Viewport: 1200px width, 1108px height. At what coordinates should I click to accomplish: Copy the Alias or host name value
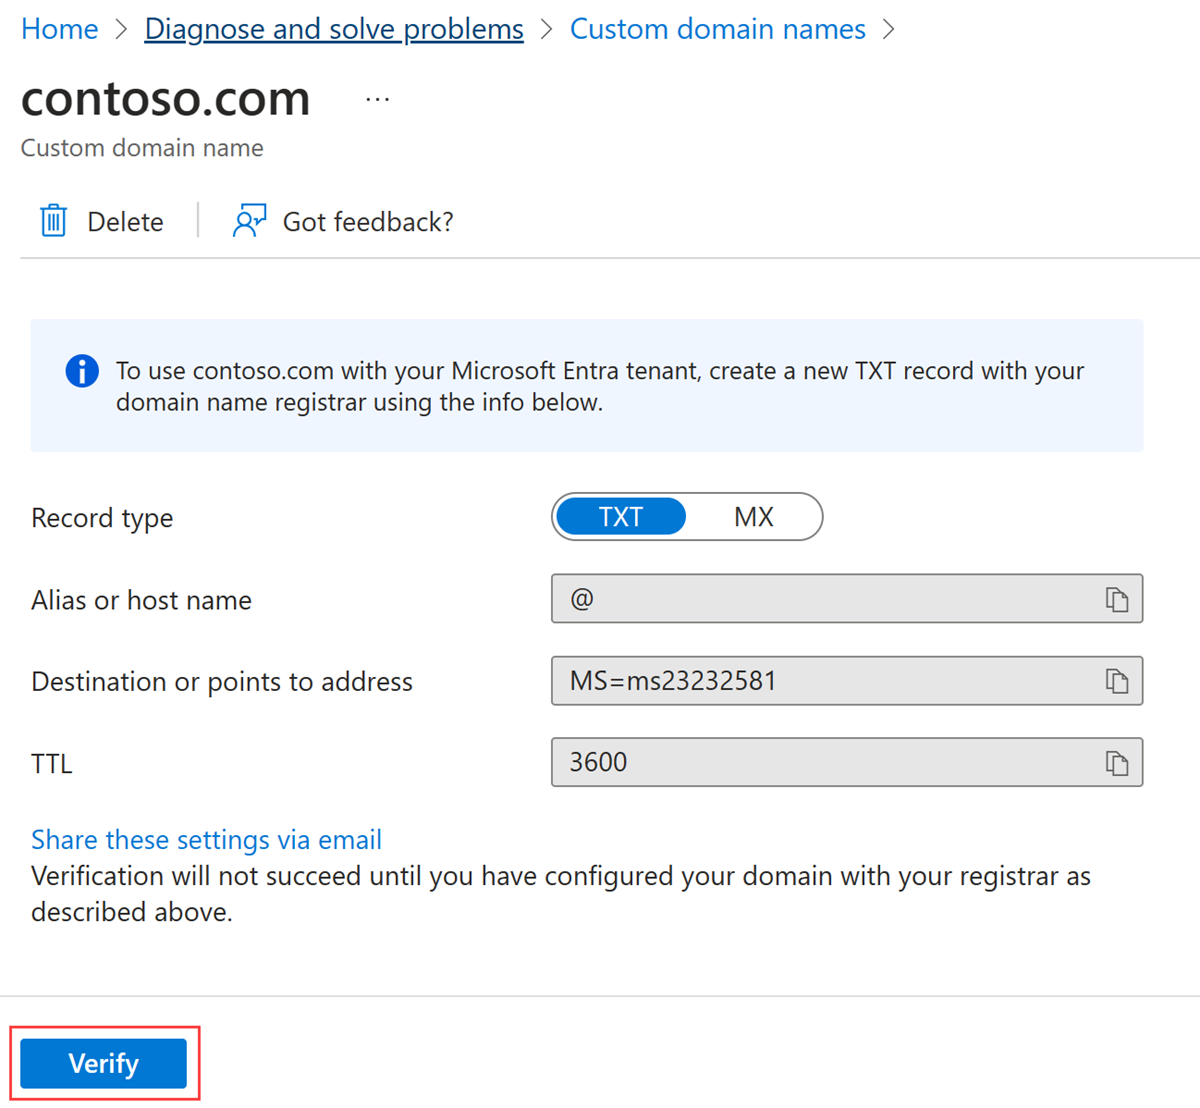pyautogui.click(x=1116, y=599)
